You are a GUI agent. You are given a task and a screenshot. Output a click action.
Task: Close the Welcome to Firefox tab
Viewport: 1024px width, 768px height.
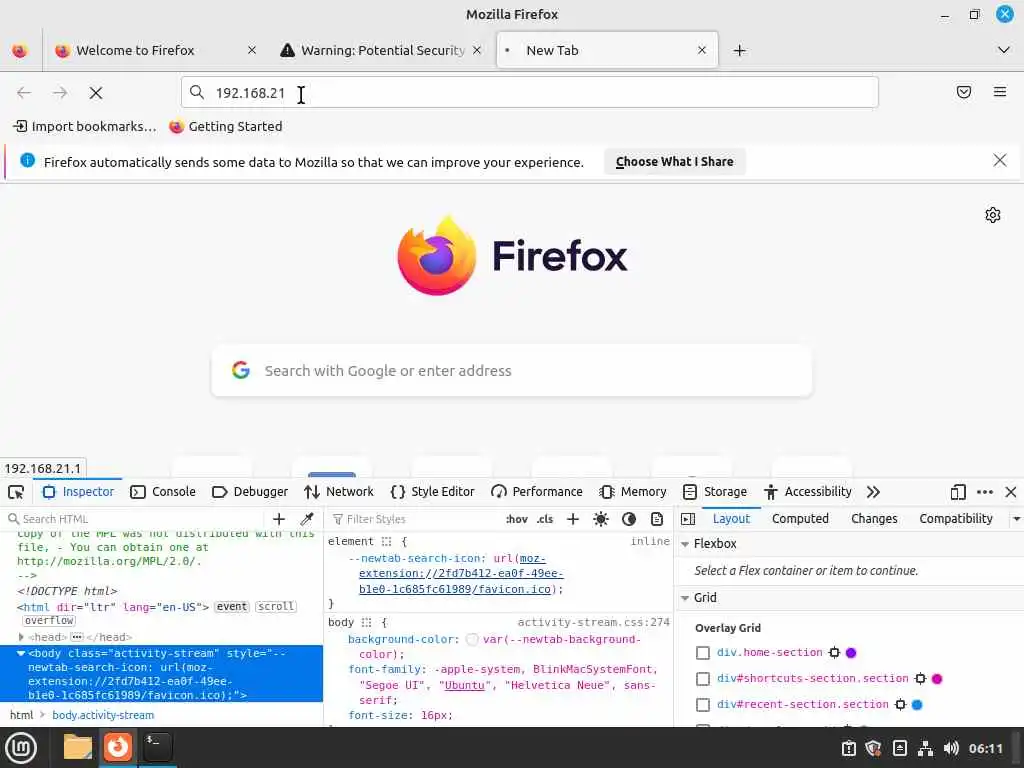(x=251, y=50)
